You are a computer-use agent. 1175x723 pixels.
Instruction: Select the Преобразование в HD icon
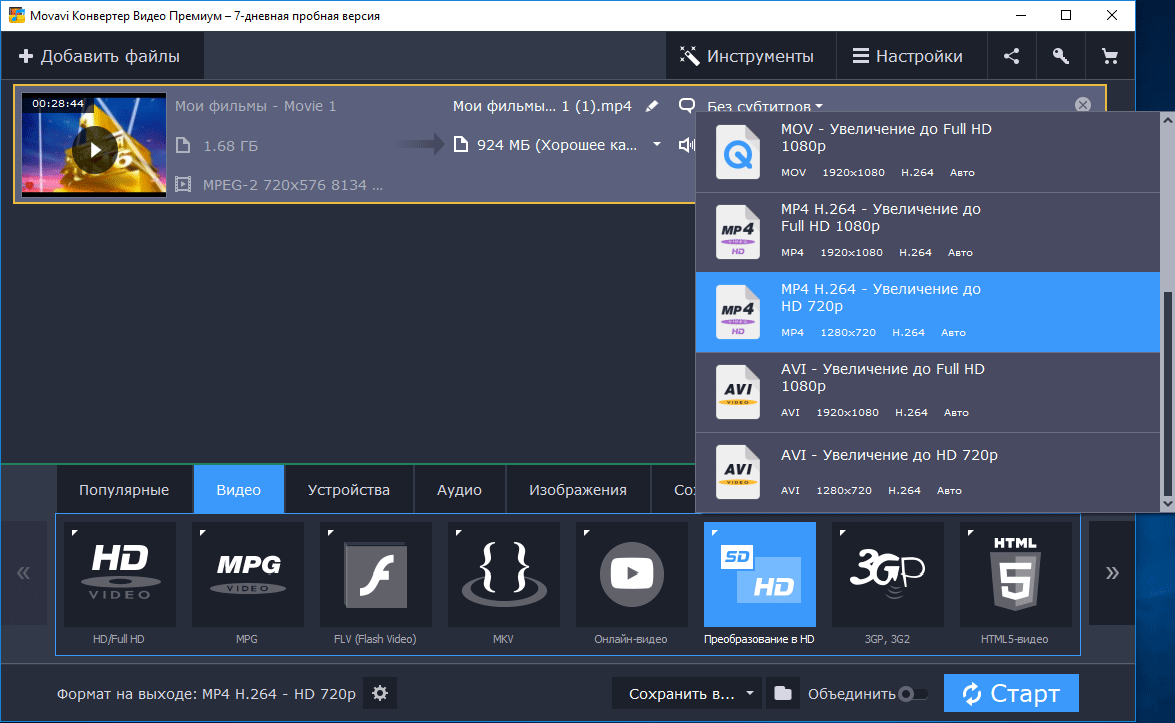point(760,575)
